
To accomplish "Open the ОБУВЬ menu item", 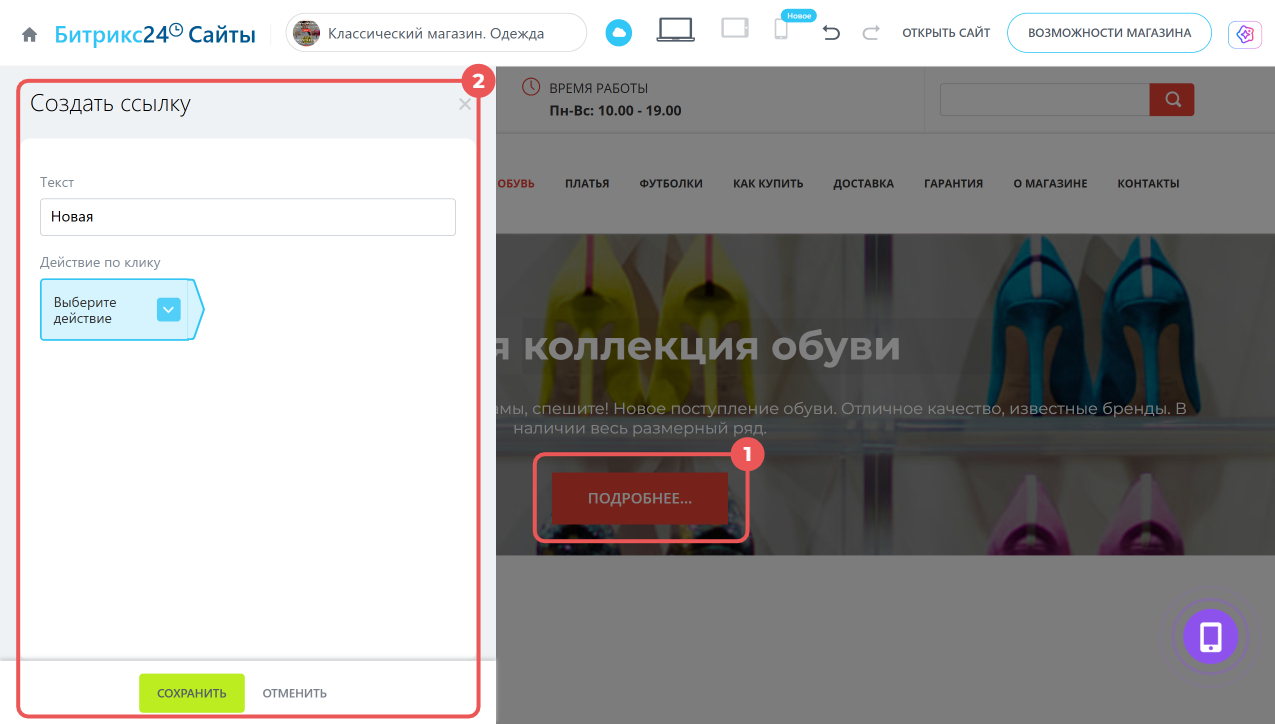I will 515,183.
